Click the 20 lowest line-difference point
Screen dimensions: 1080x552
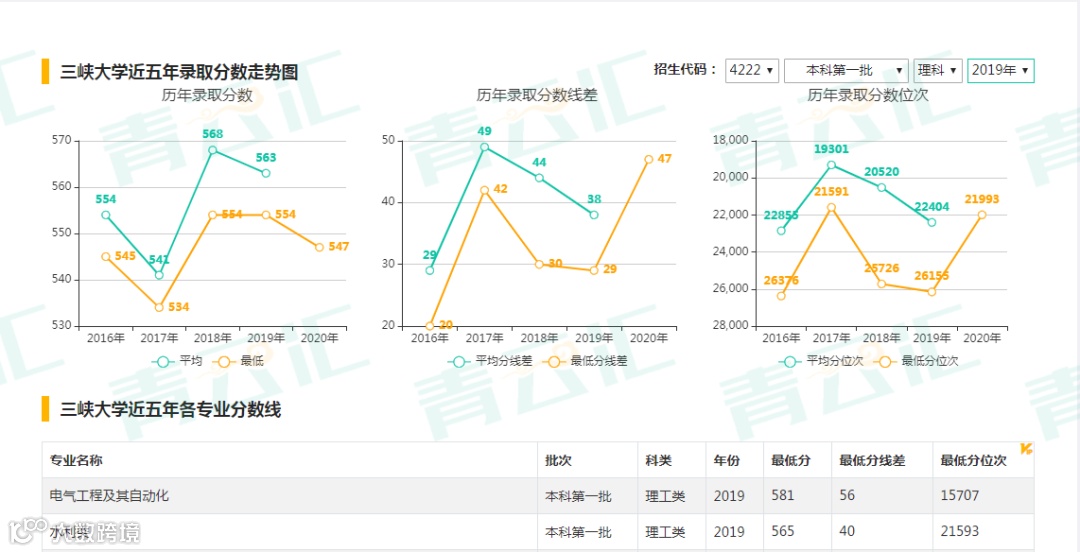[x=430, y=326]
